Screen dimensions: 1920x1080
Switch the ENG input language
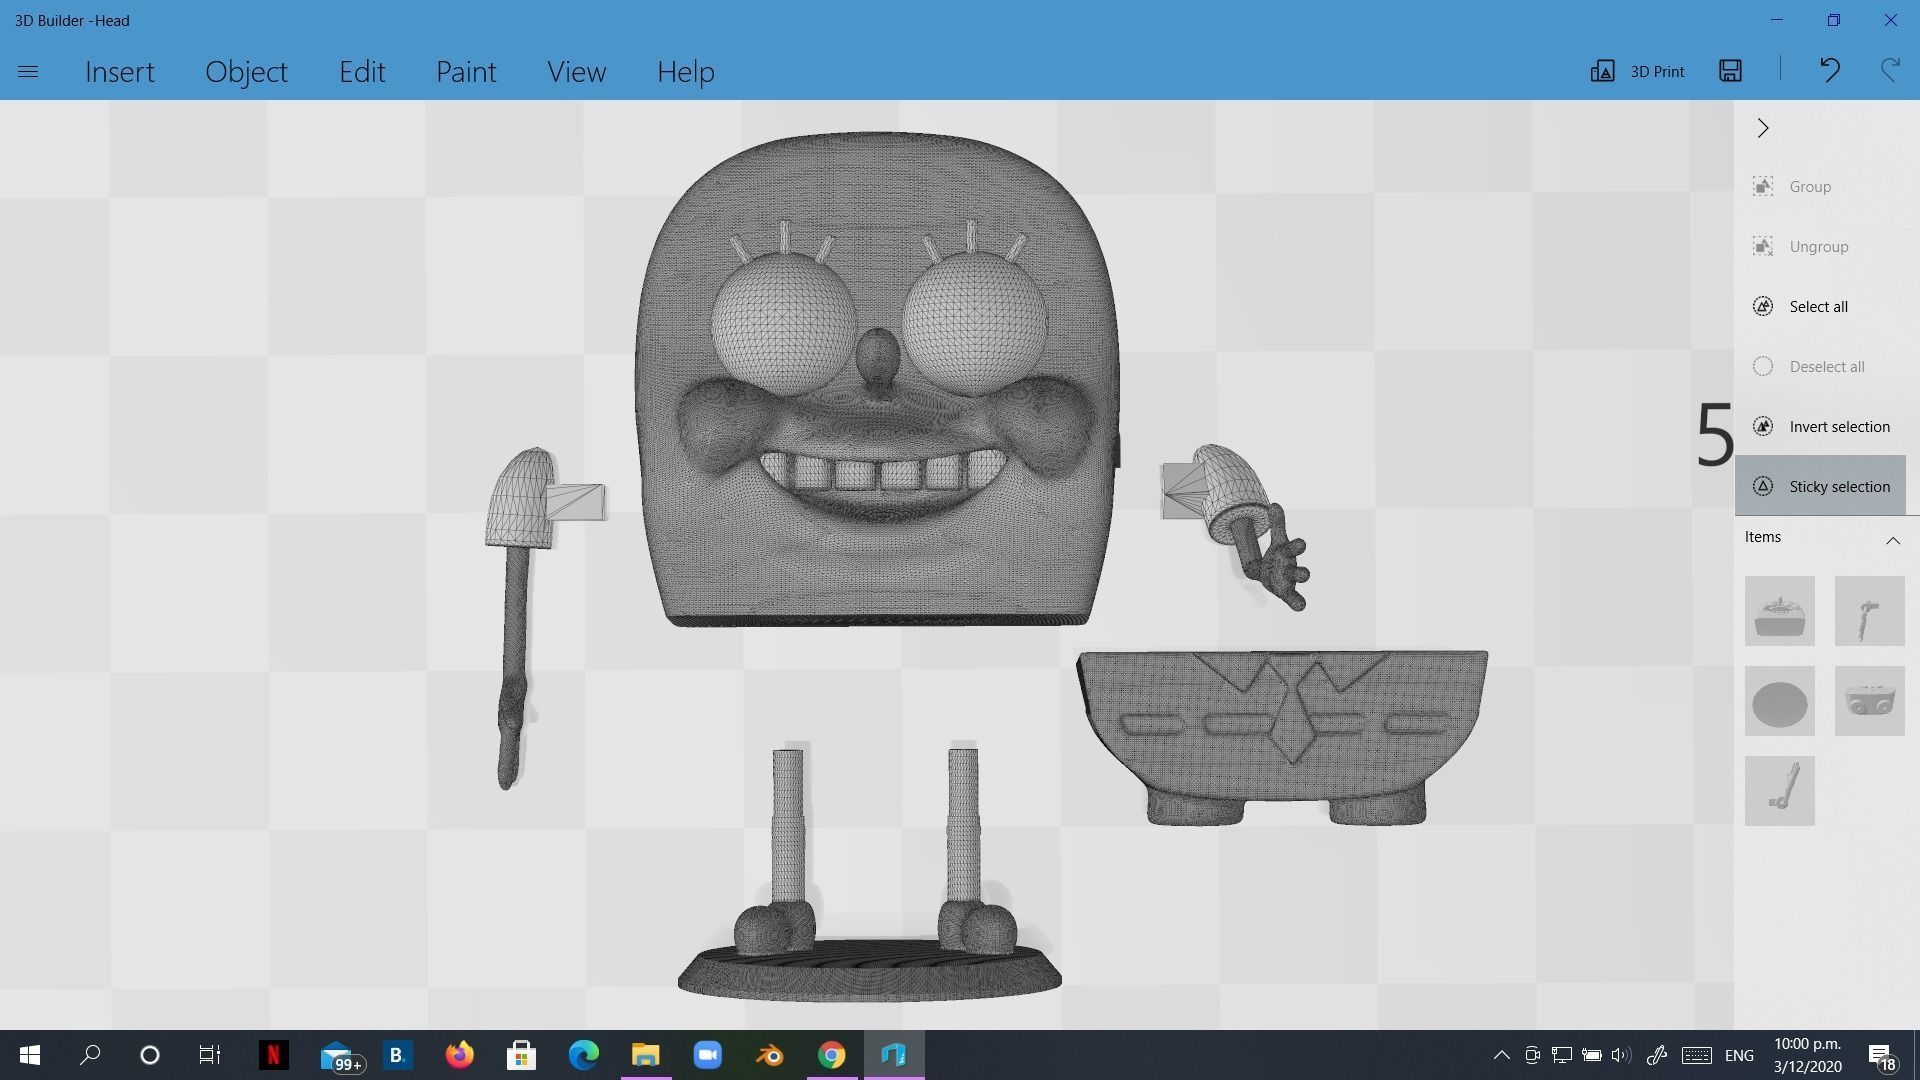point(1739,1056)
